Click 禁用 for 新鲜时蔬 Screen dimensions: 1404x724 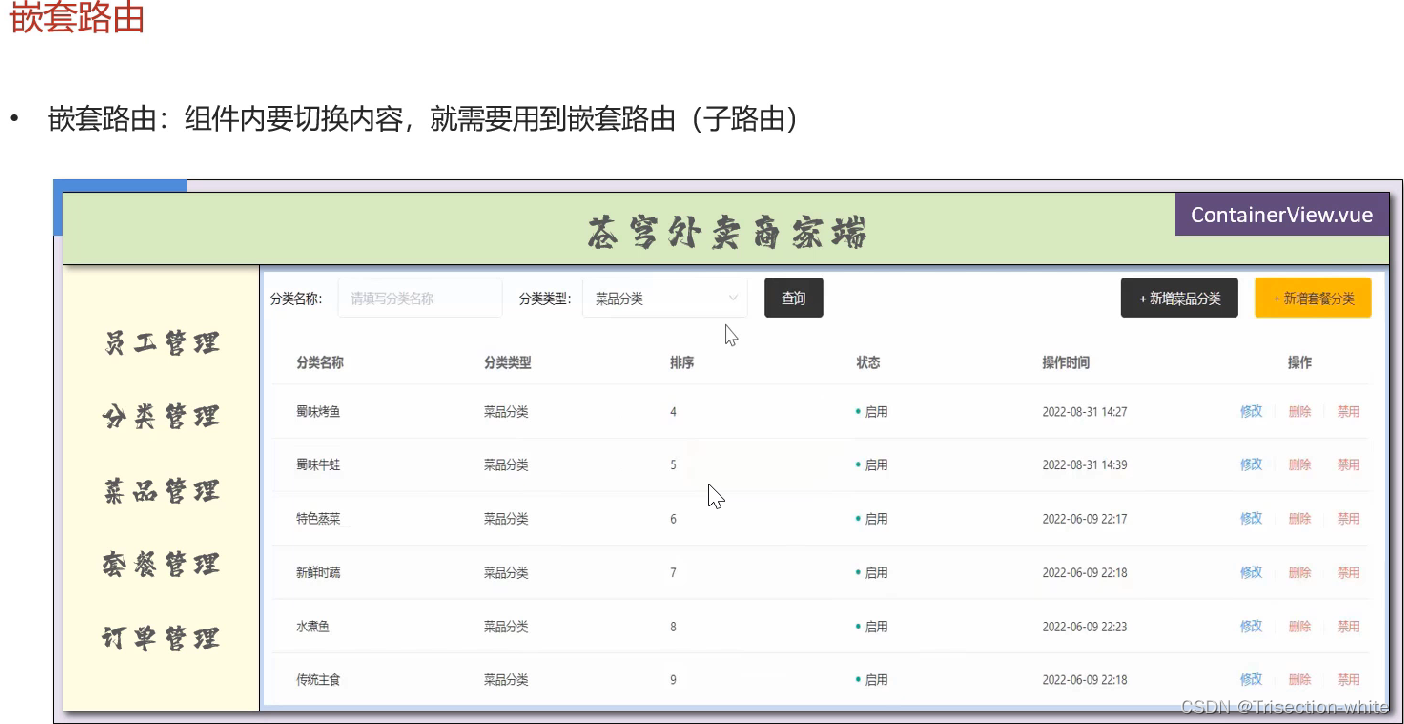pyautogui.click(x=1349, y=572)
